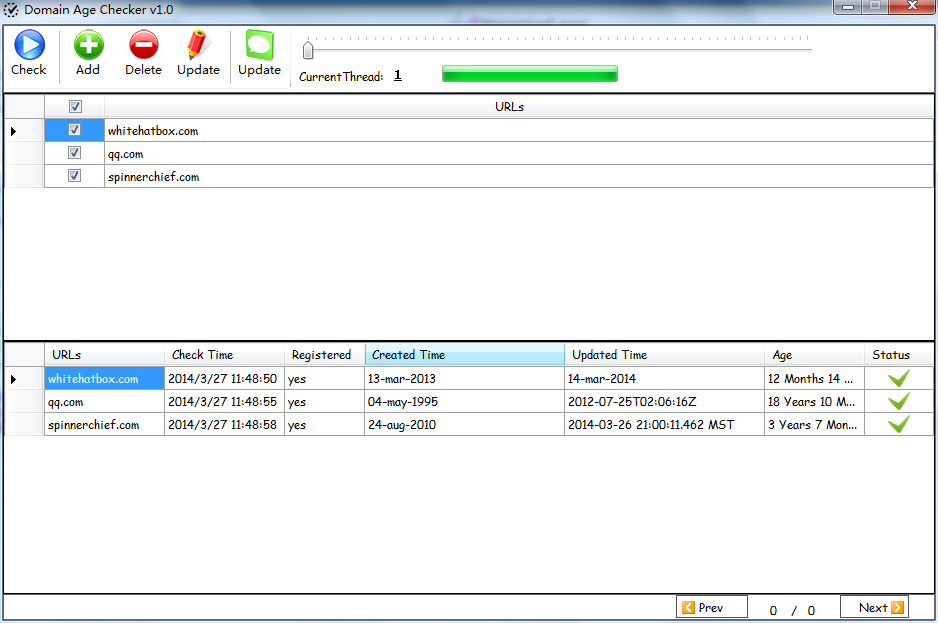Uncheck the qq.com checkbox
The width and height of the screenshot is (938, 623).
(x=75, y=153)
